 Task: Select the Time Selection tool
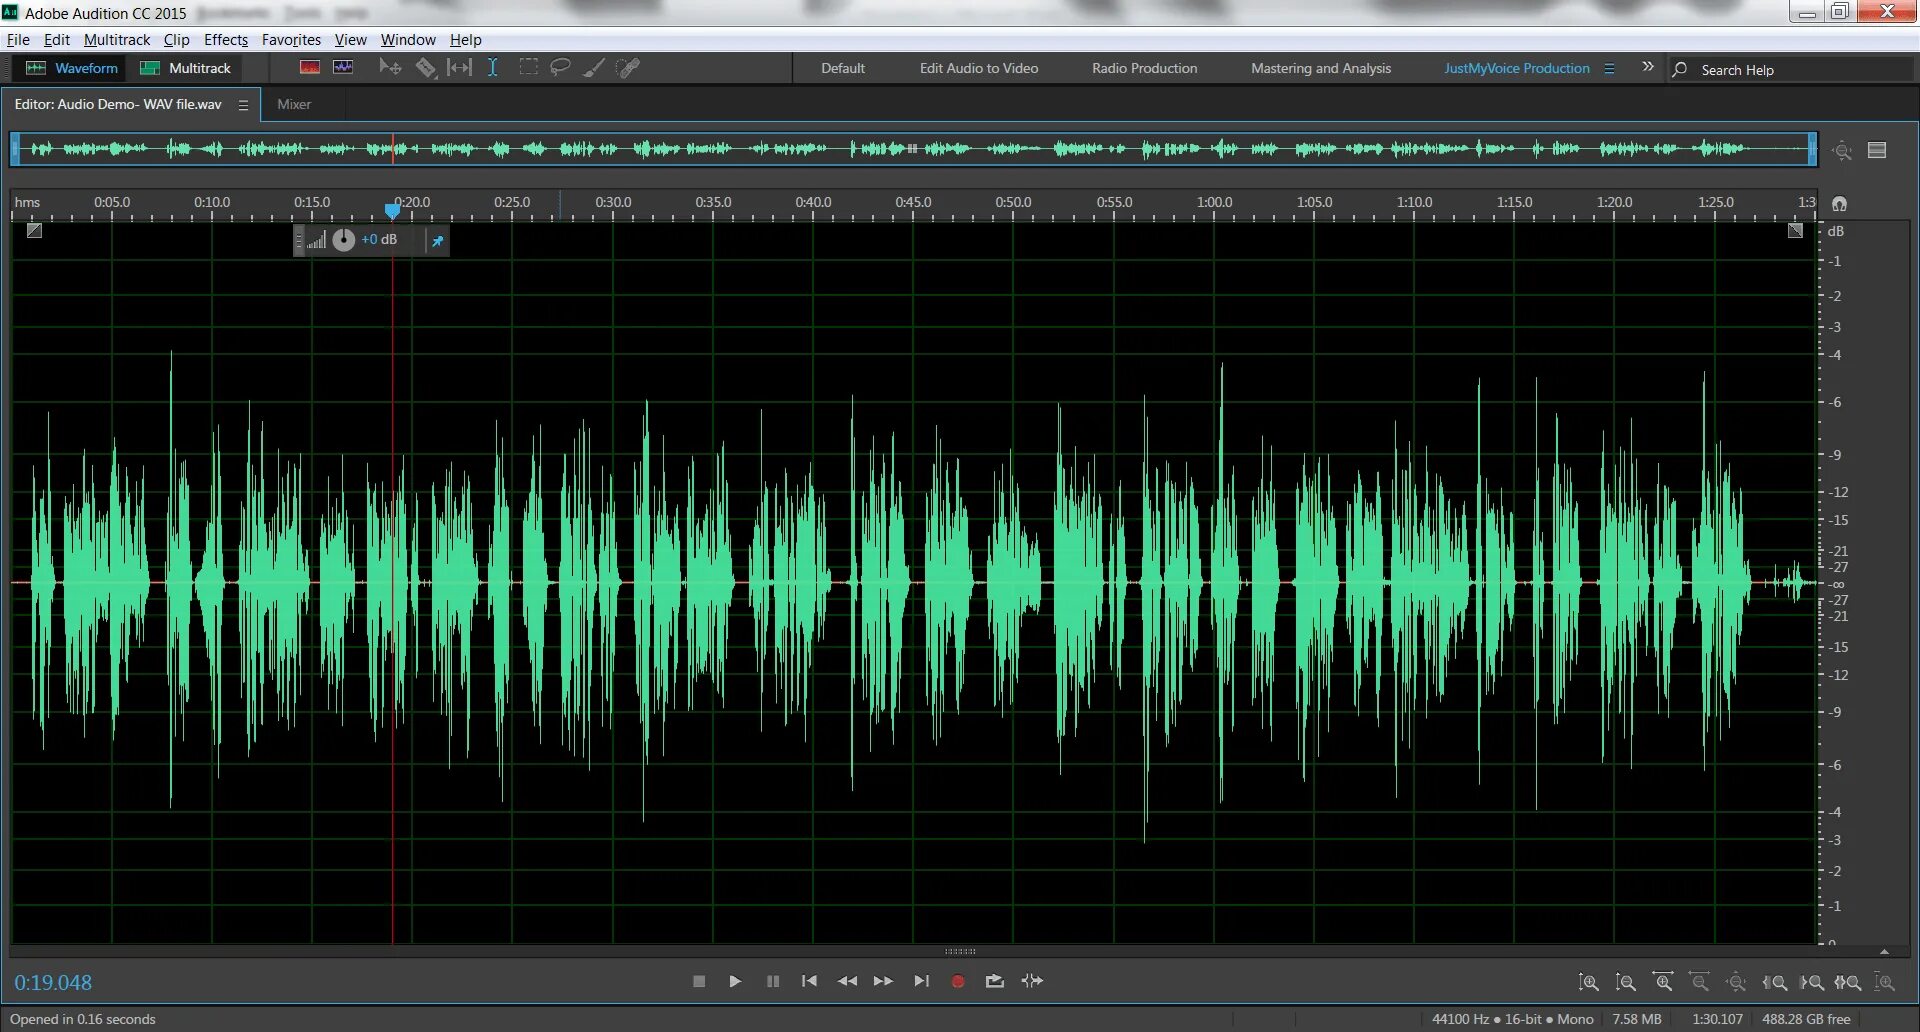click(x=493, y=67)
